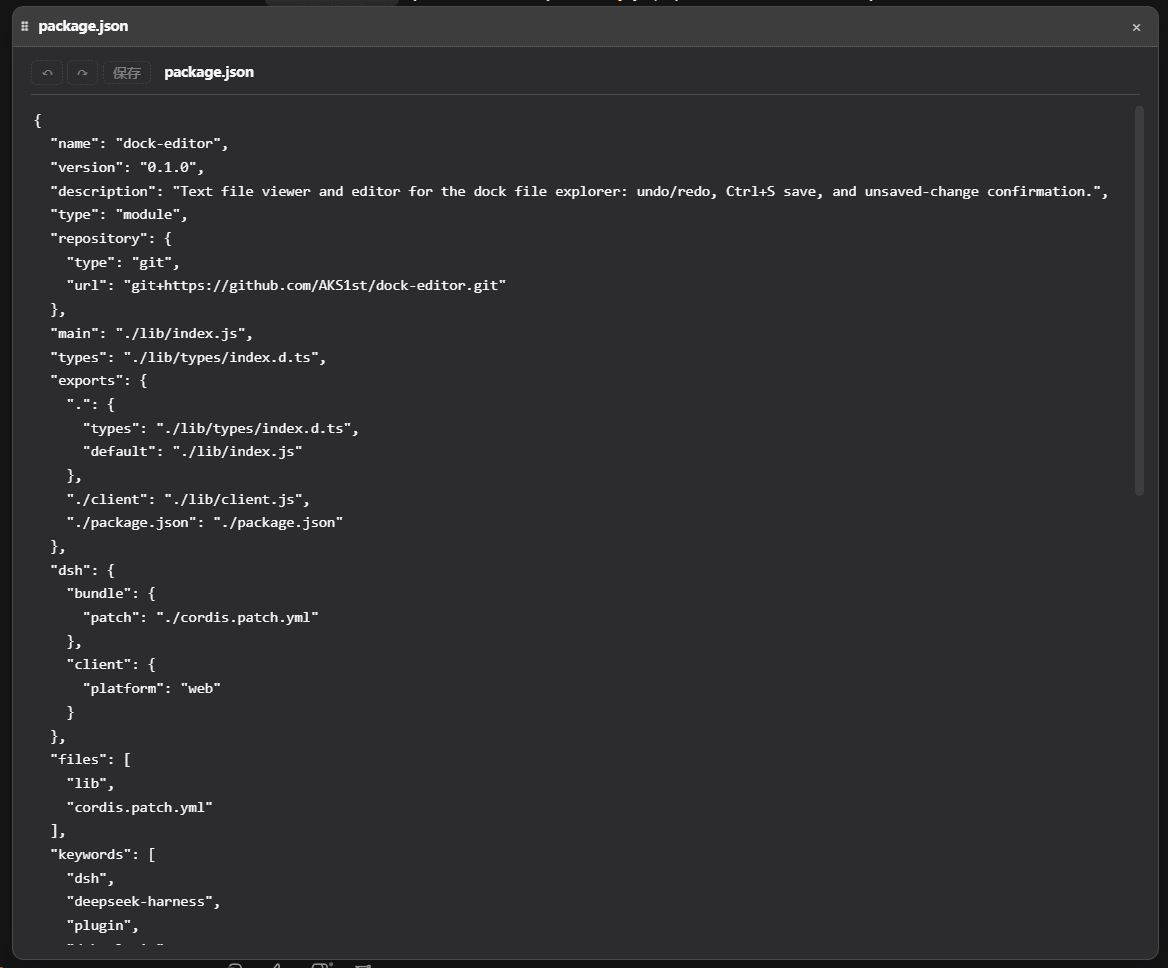Click the "deepseek-harness" keyword entry
The image size is (1168, 968).
point(143,902)
